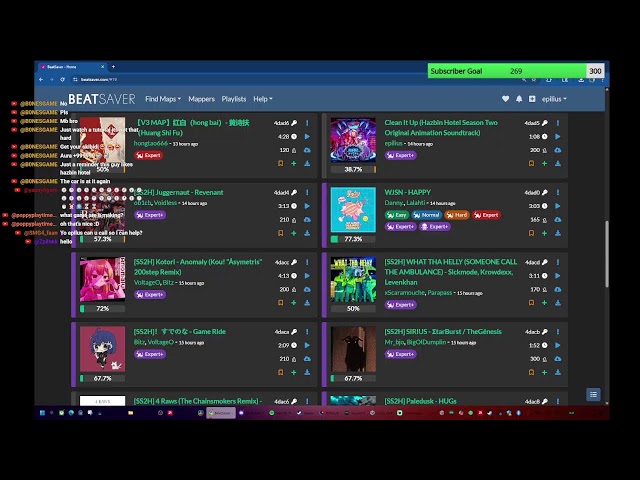Image resolution: width=640 pixels, height=480 pixels.
Task: Add Juggernaut - Revenant to playlist plus icon
Action: tap(294, 233)
